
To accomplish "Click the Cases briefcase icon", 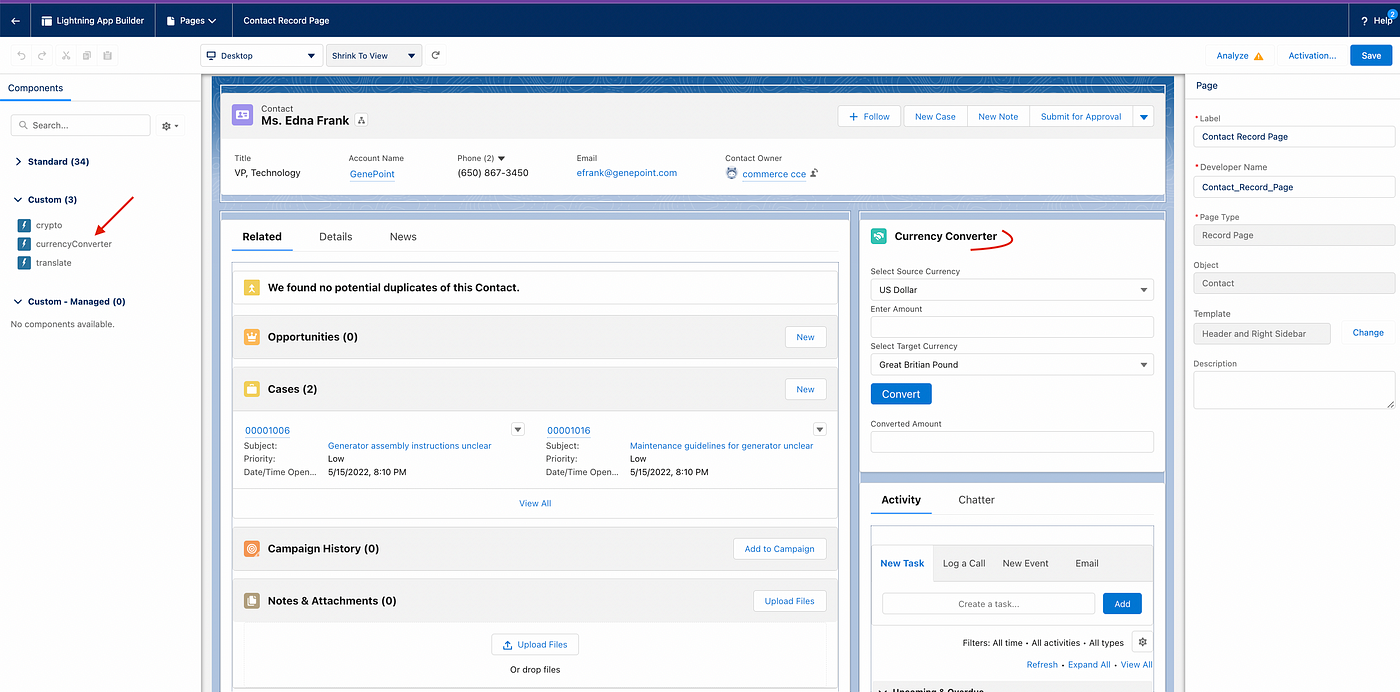I will [x=252, y=389].
